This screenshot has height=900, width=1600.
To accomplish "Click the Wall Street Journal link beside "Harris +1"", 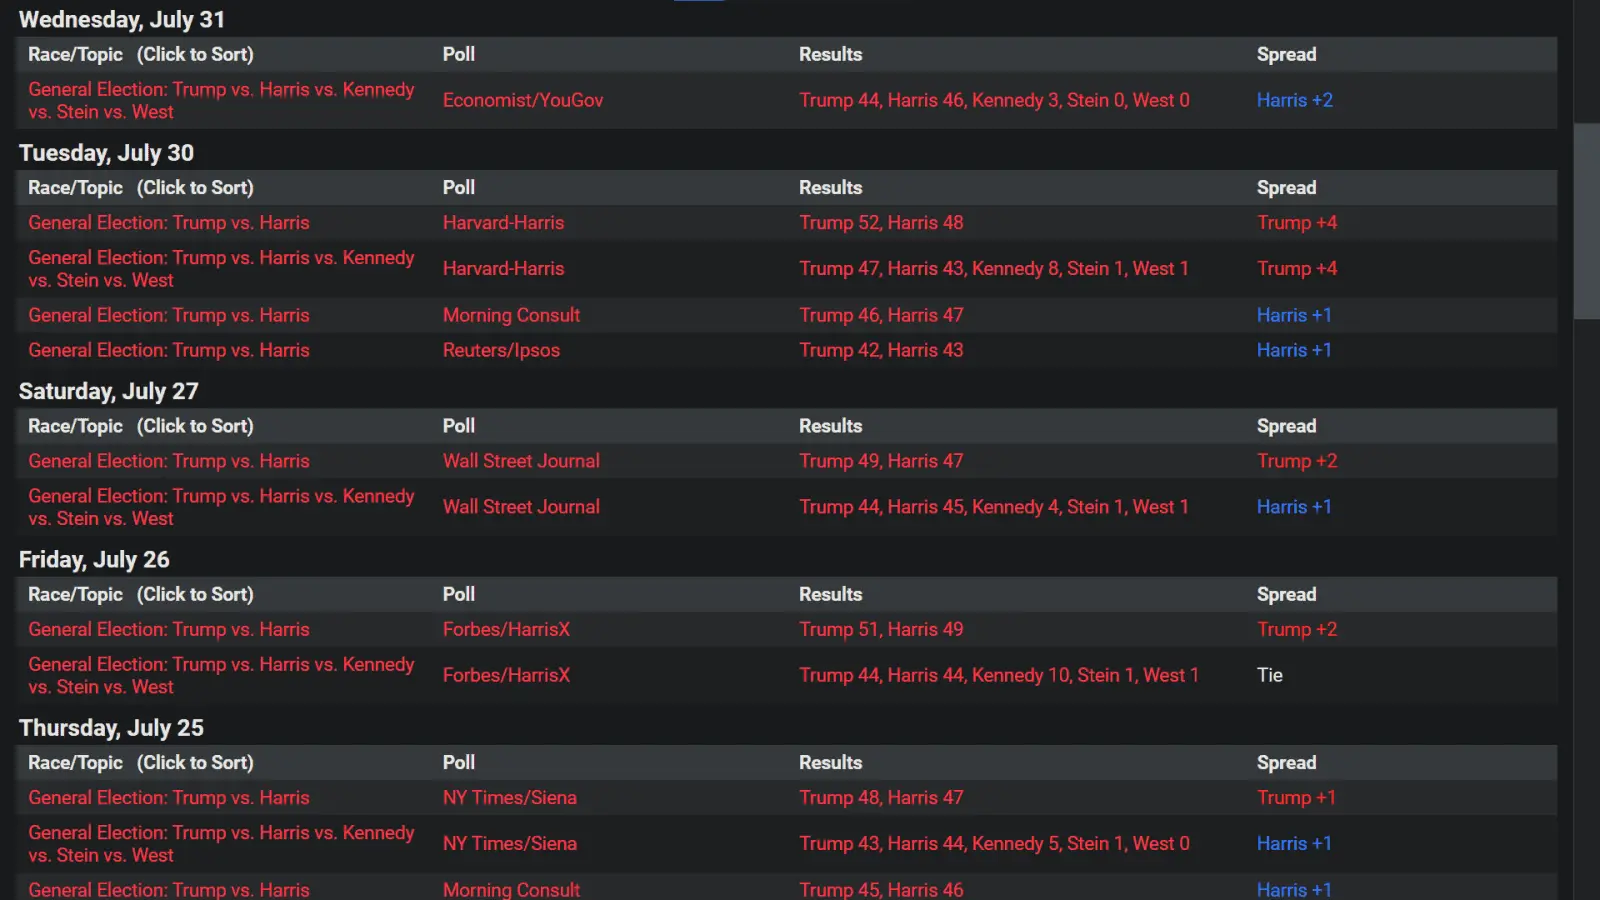I will [x=521, y=507].
